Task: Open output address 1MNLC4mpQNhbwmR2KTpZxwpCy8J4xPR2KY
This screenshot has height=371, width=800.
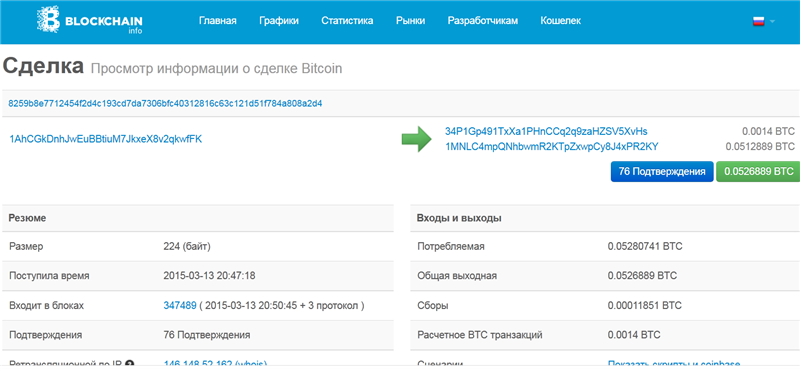Action: pyautogui.click(x=552, y=146)
